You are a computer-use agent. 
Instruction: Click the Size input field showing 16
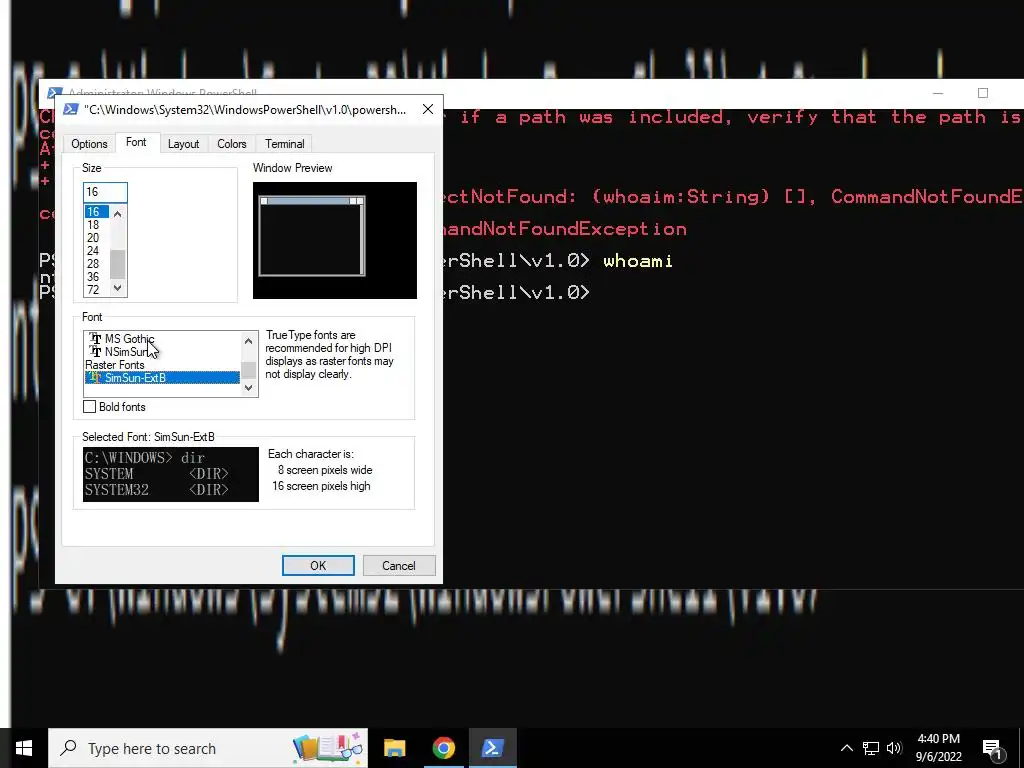coord(105,192)
